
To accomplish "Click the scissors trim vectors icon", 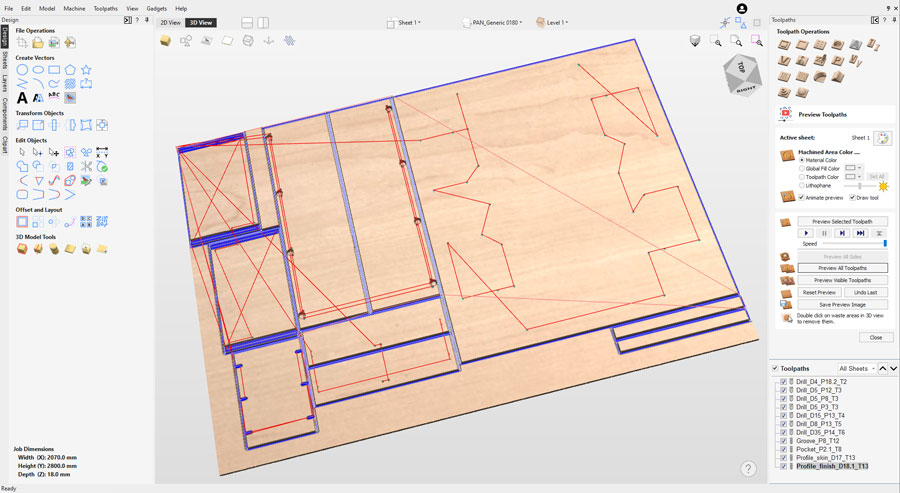I will pyautogui.click(x=86, y=166).
